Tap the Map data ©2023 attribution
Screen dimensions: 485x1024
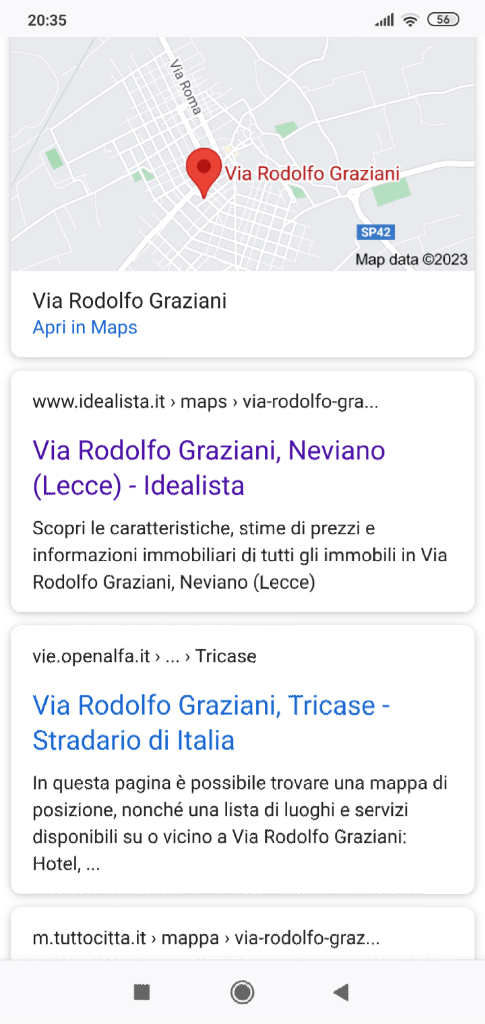pos(411,260)
